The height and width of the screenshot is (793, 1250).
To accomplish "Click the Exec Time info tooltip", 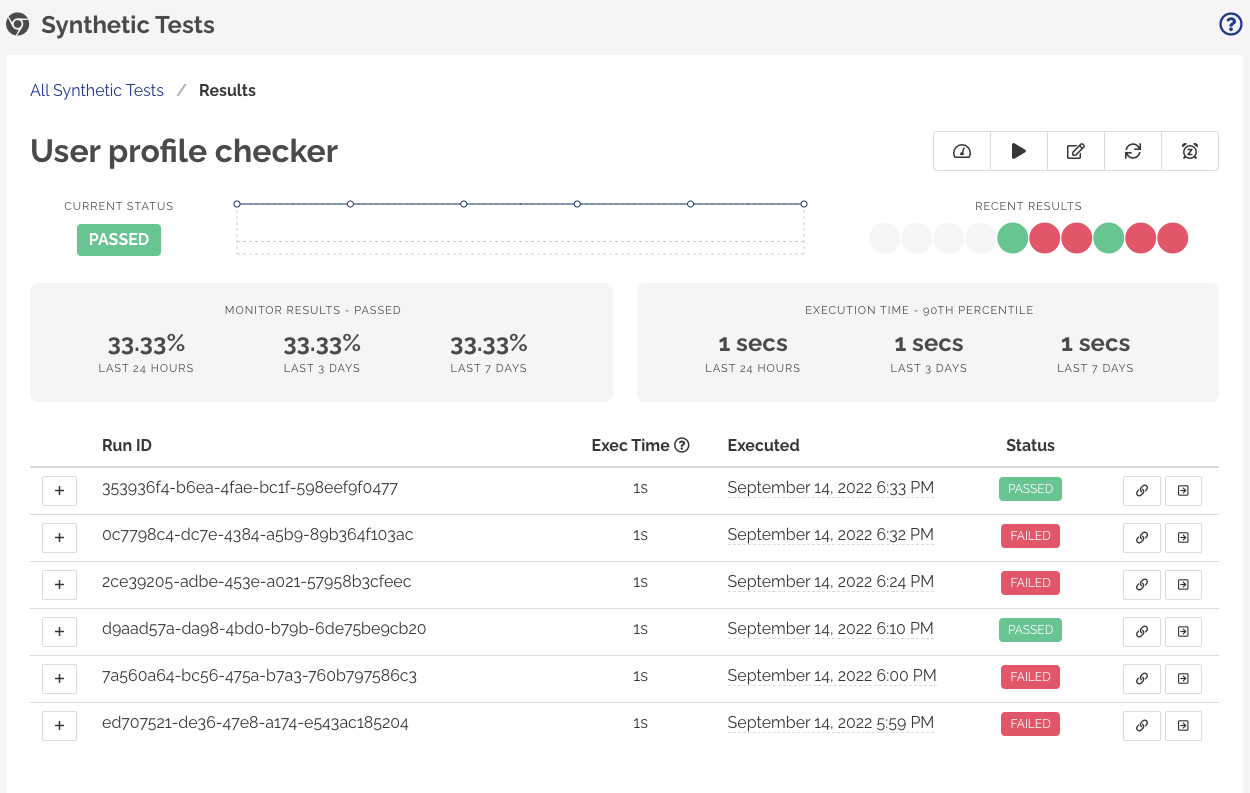I will [684, 445].
